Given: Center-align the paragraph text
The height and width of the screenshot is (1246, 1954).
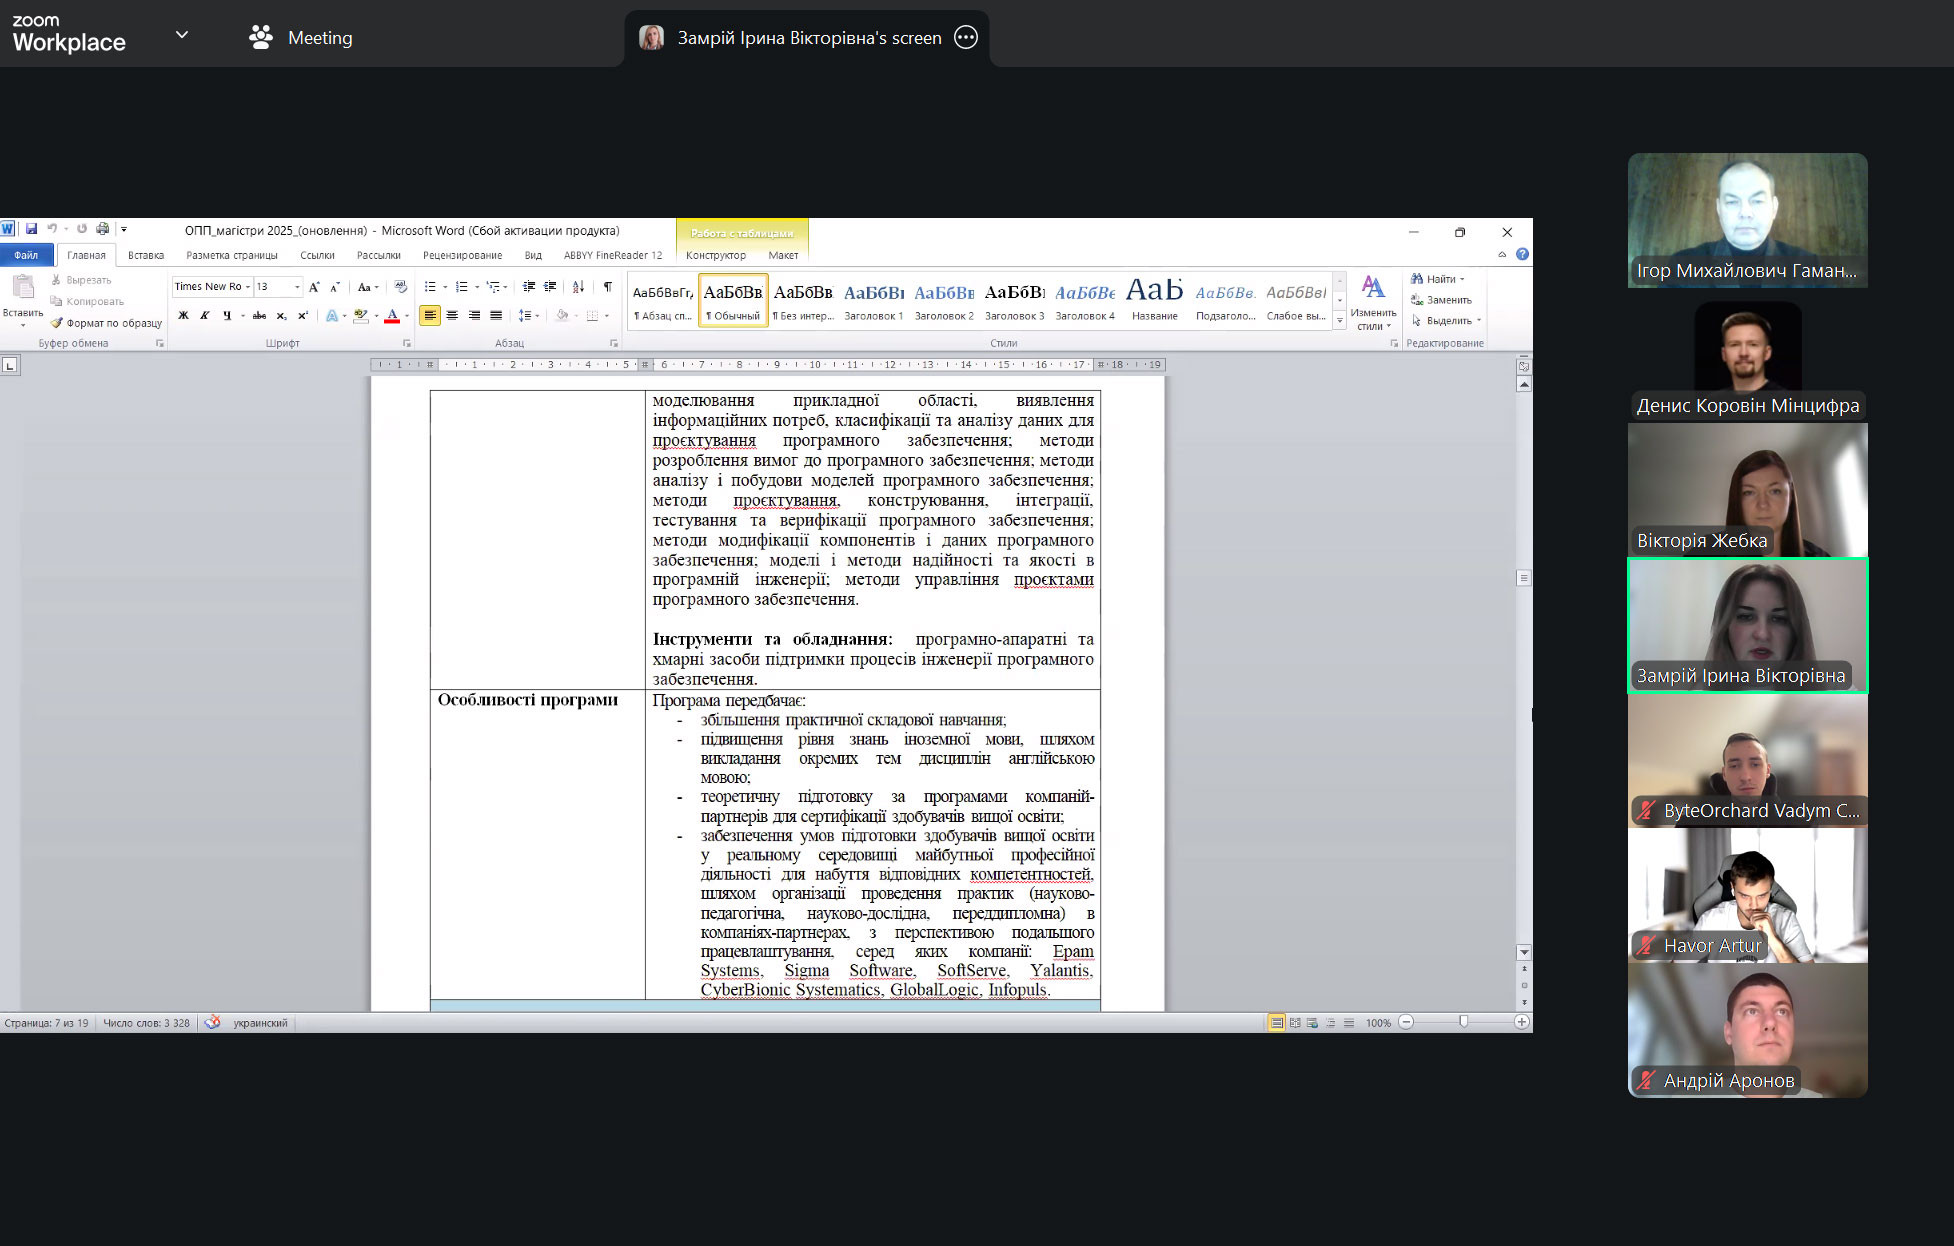Looking at the screenshot, I should (x=452, y=315).
